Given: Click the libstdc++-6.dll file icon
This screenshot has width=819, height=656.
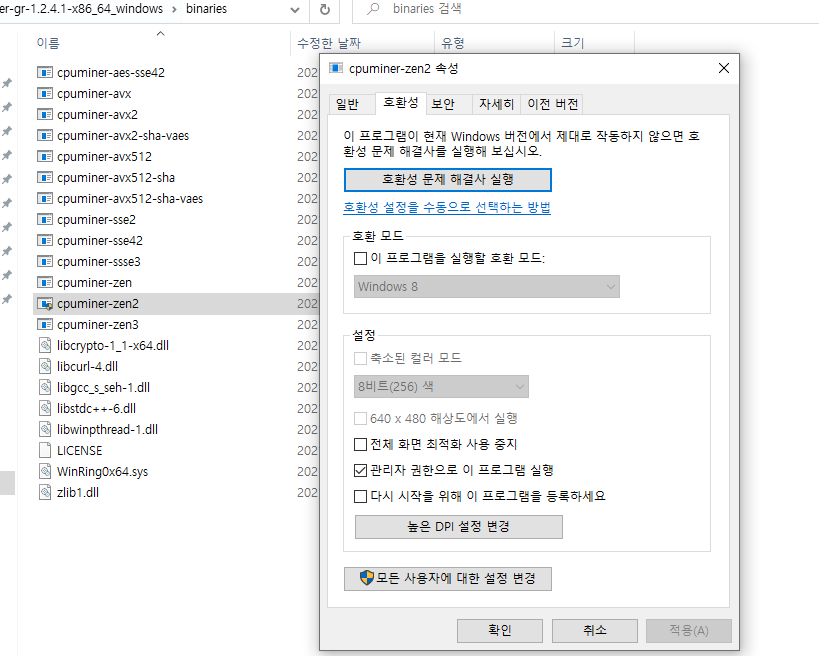Looking at the screenshot, I should coord(45,408).
